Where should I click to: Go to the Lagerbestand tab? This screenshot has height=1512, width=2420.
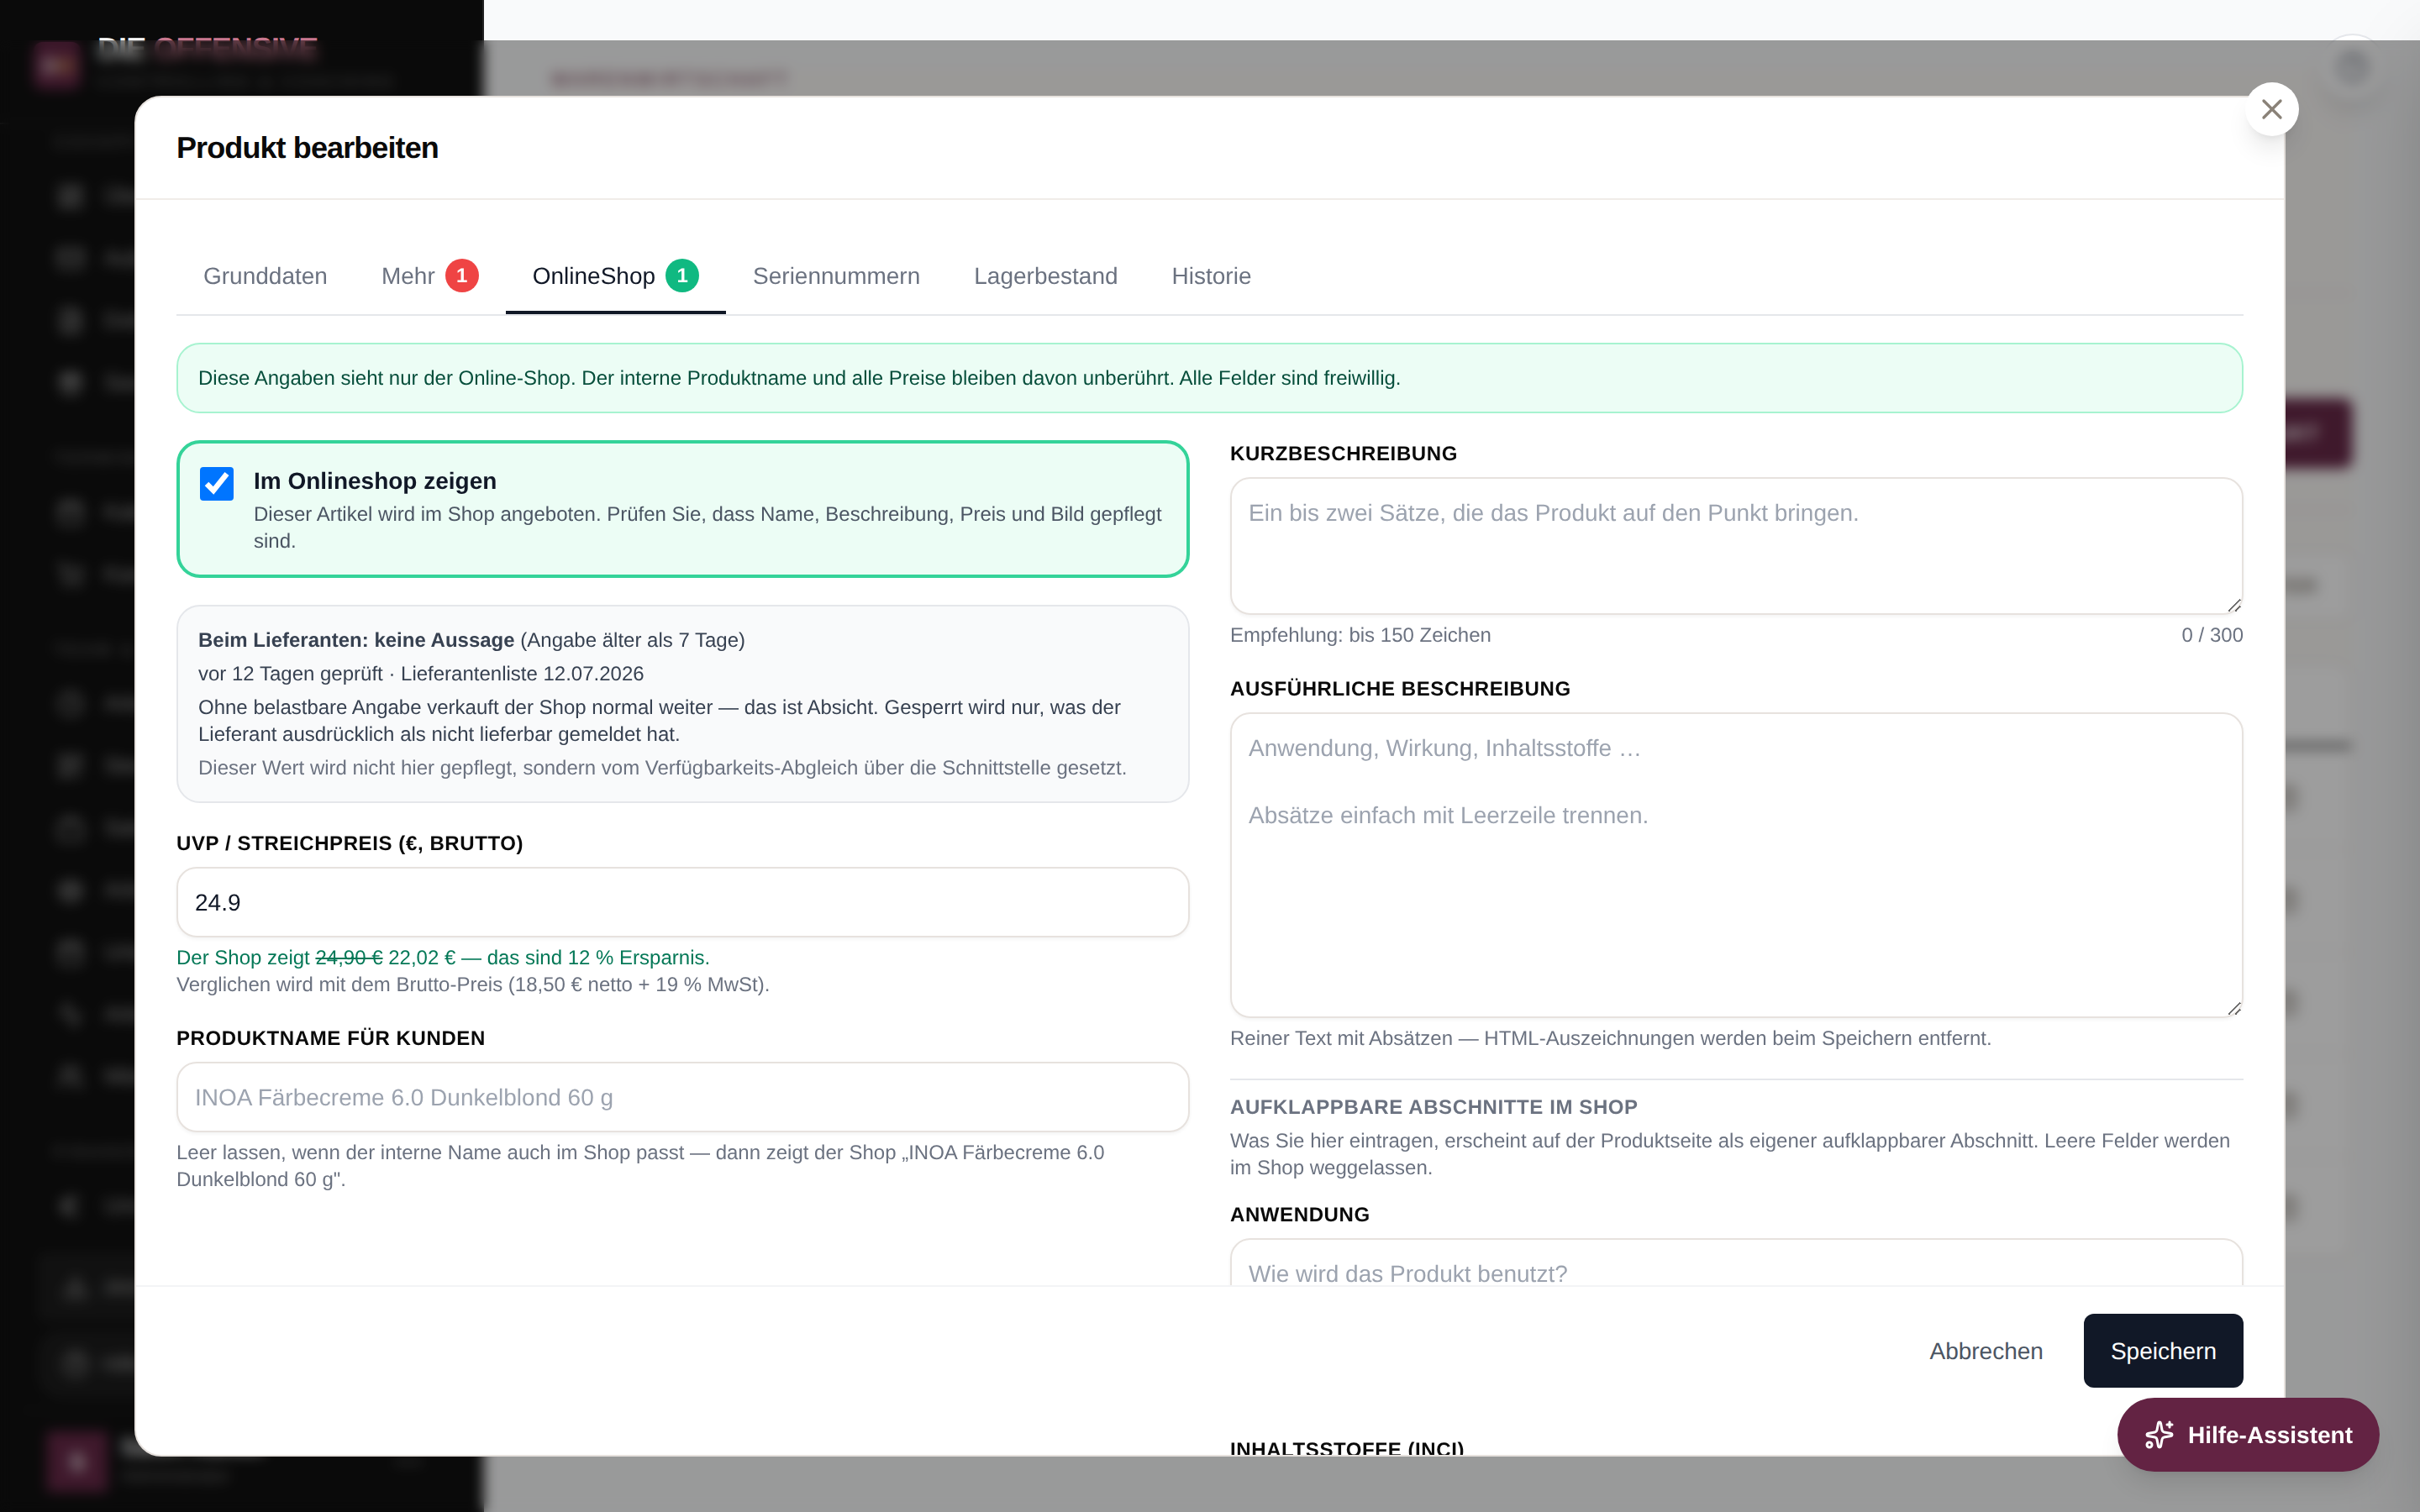coord(1045,276)
